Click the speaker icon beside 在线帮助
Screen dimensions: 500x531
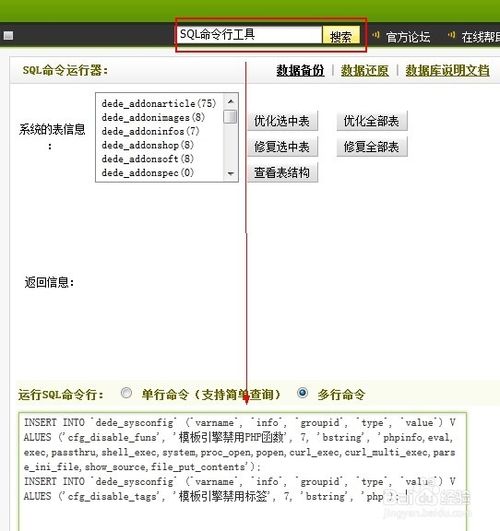[451, 35]
